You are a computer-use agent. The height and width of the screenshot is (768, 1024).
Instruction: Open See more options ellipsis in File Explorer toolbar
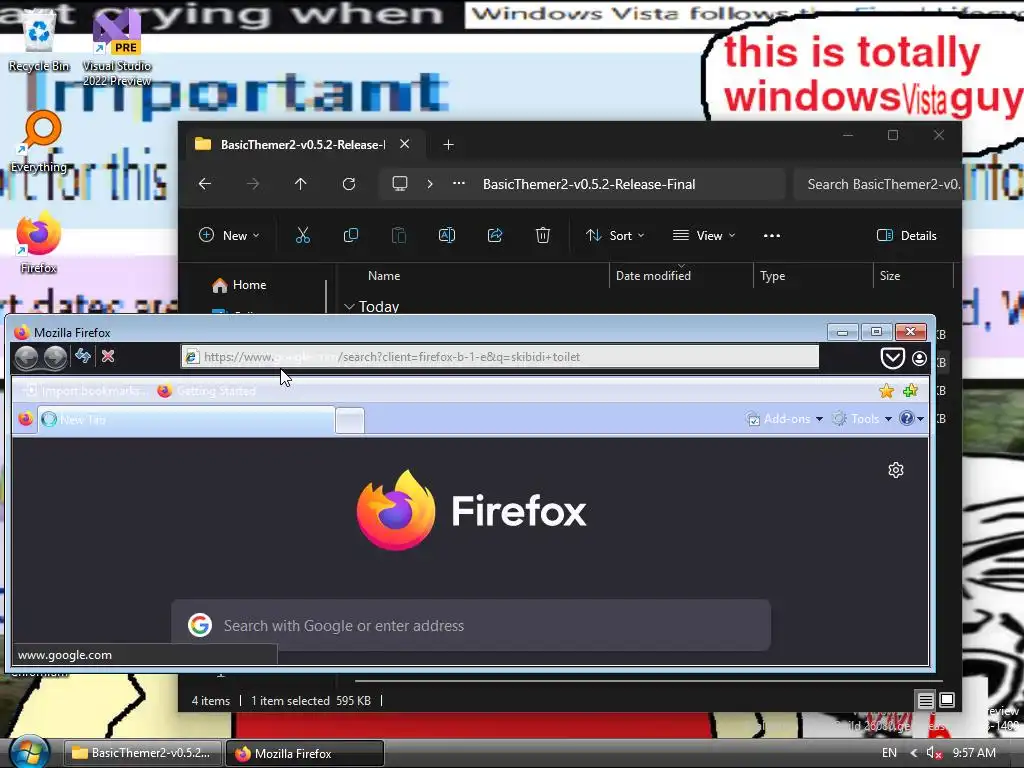(771, 235)
